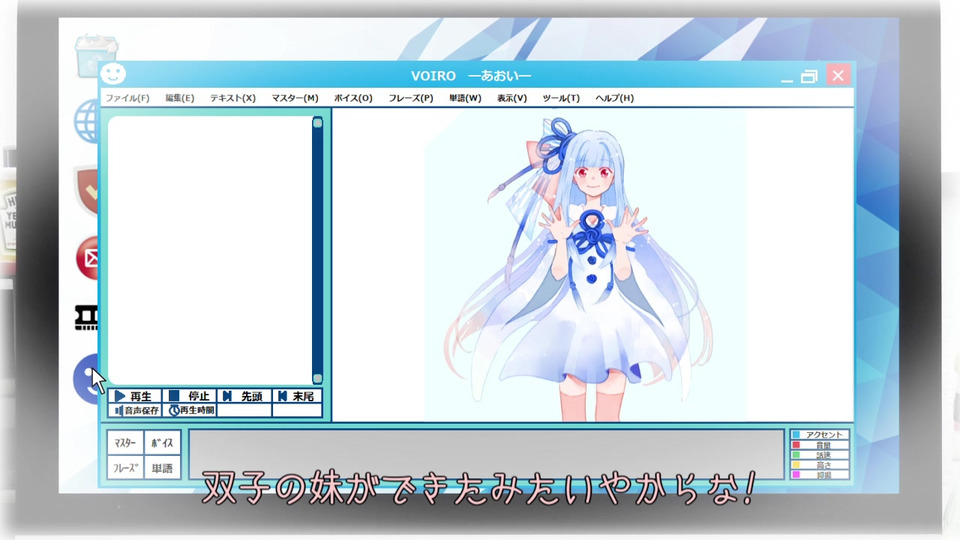
Task: Click the smiley face icon in VOIRO title bar
Action: (113, 74)
